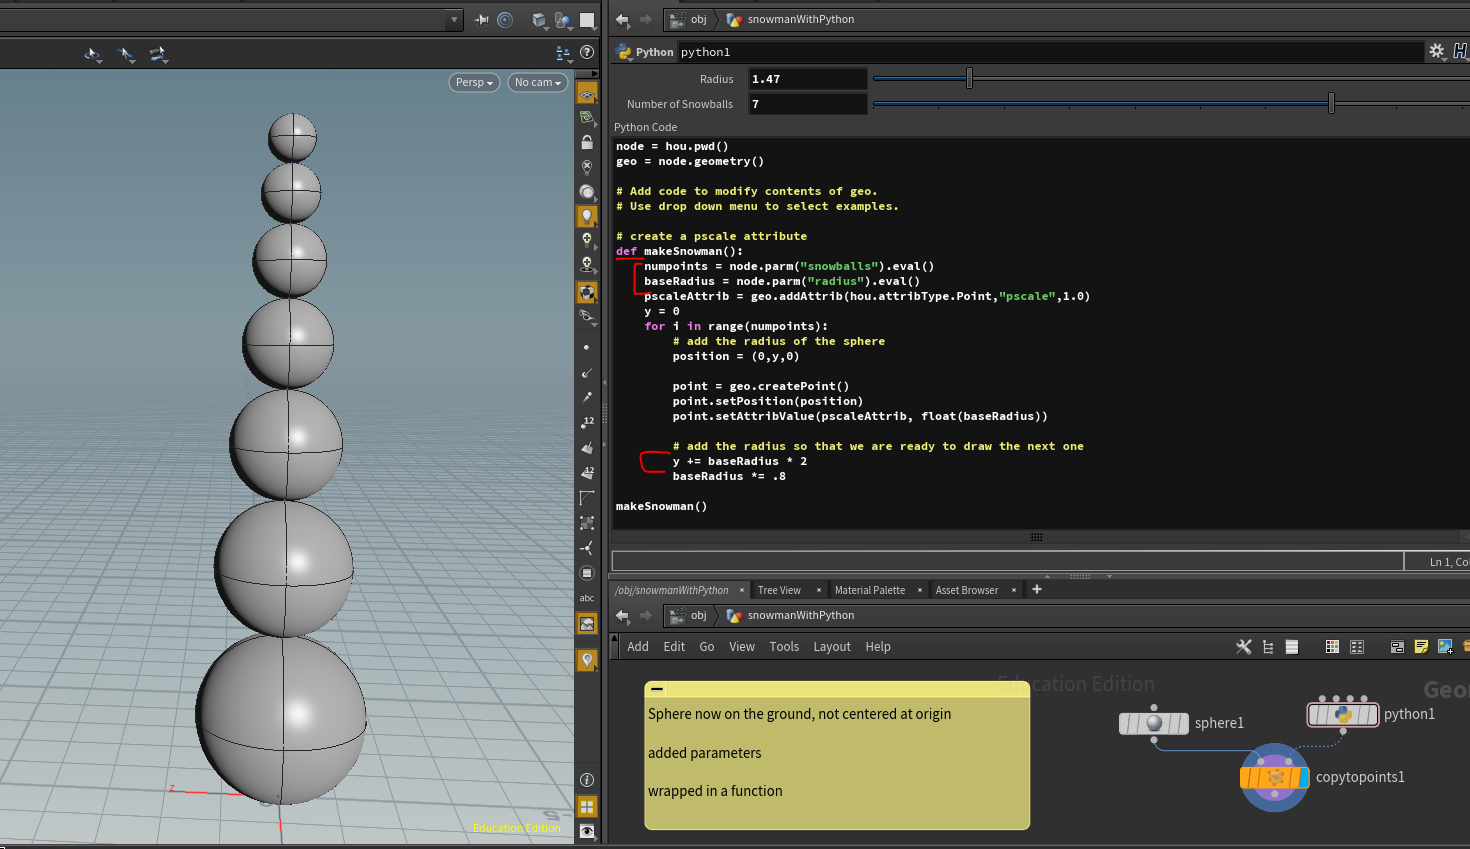Open the path dropdown arrow in viewport header
Image resolution: width=1470 pixels, height=849 pixels.
pyautogui.click(x=454, y=20)
